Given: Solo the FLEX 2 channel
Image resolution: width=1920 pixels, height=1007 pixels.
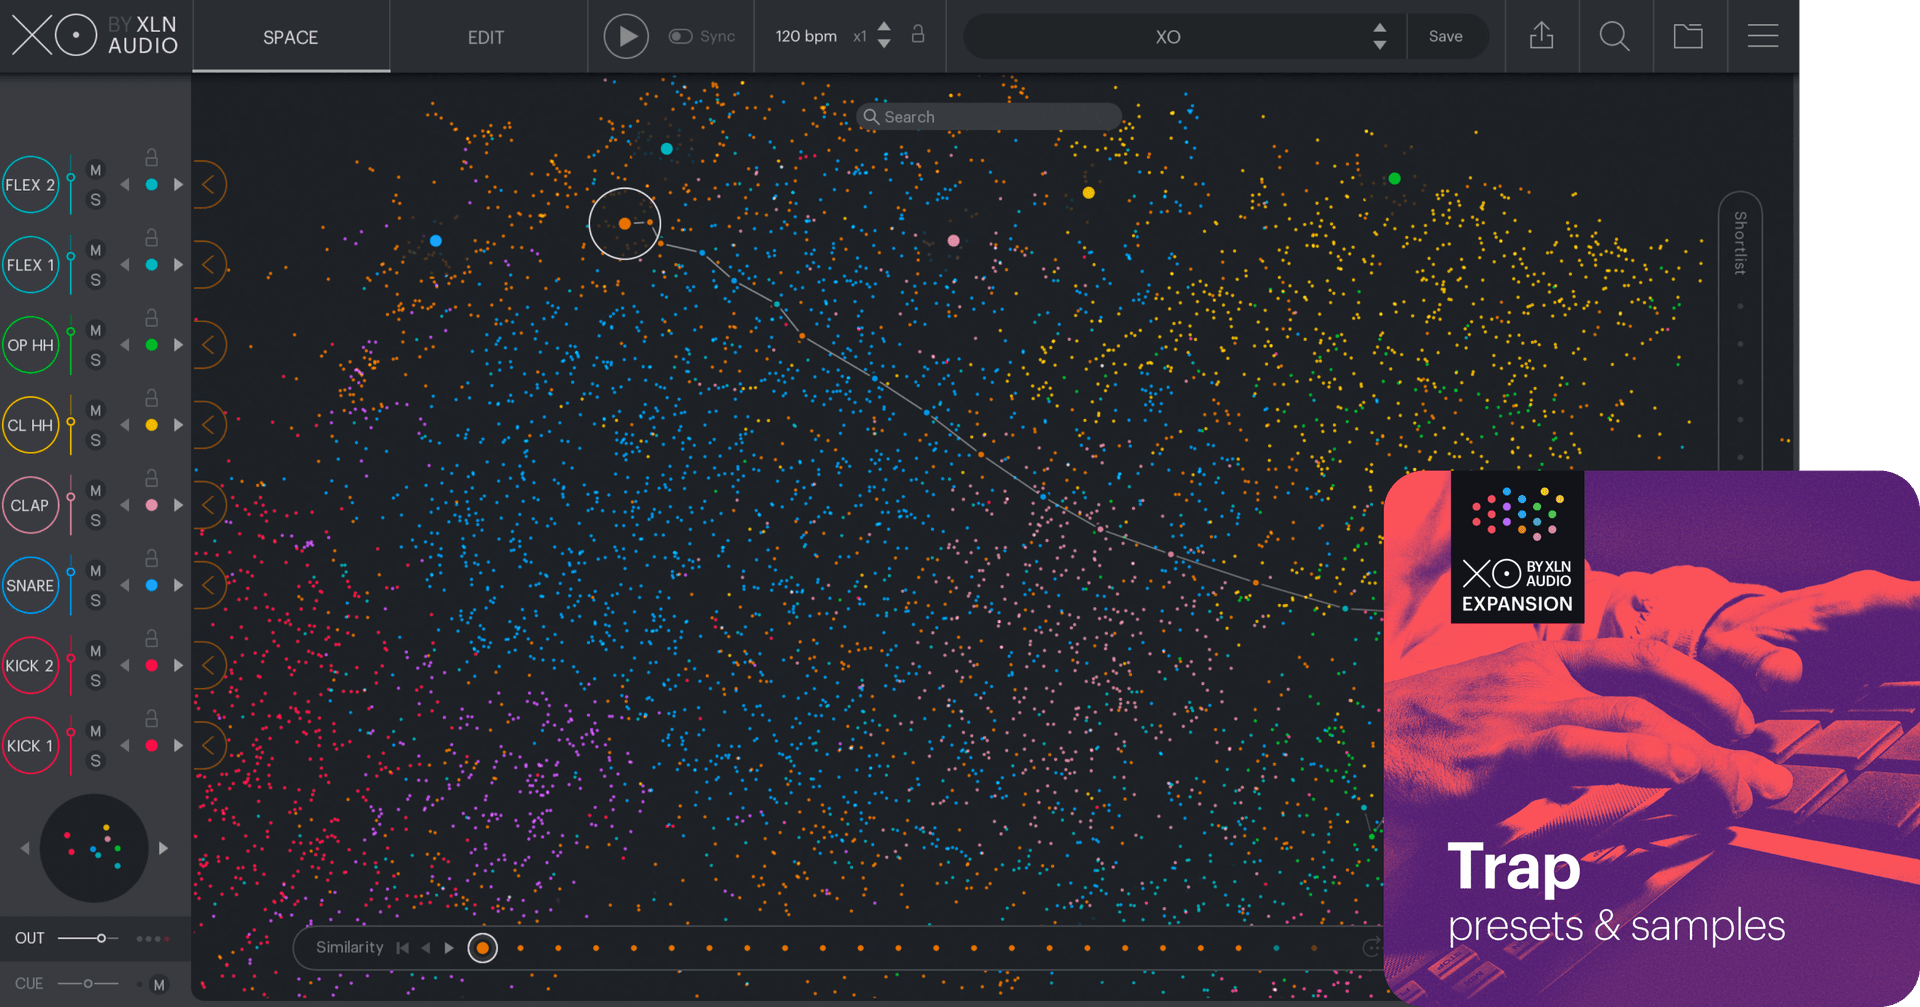Looking at the screenshot, I should 96,200.
